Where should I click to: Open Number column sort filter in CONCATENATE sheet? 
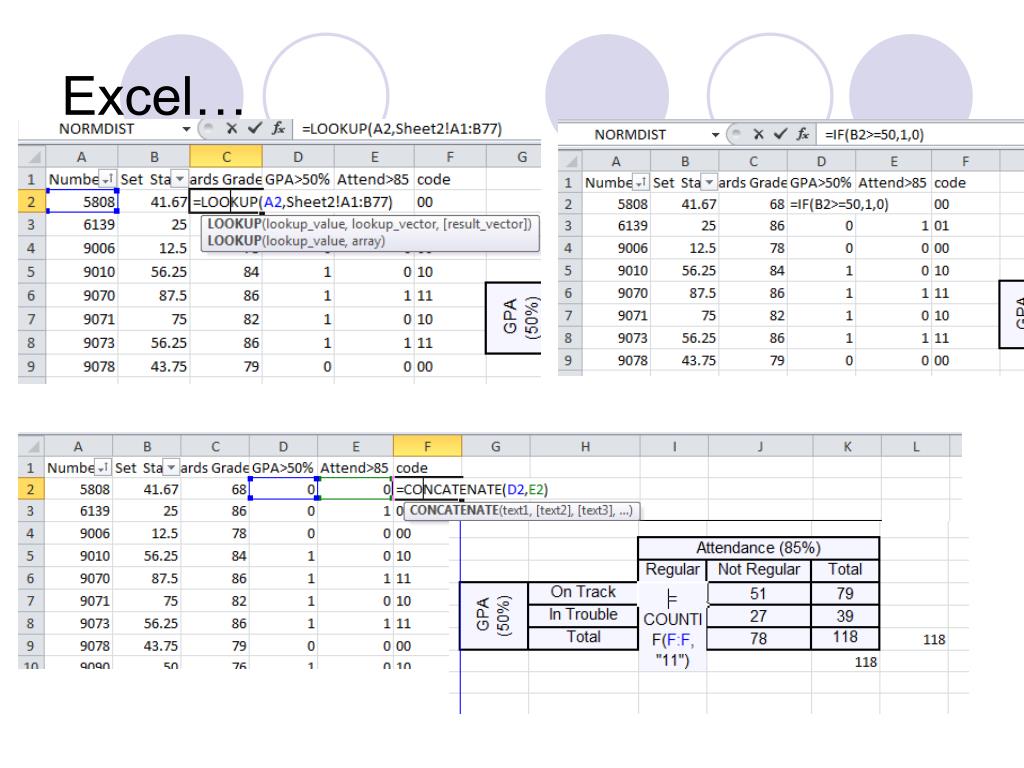pos(103,468)
